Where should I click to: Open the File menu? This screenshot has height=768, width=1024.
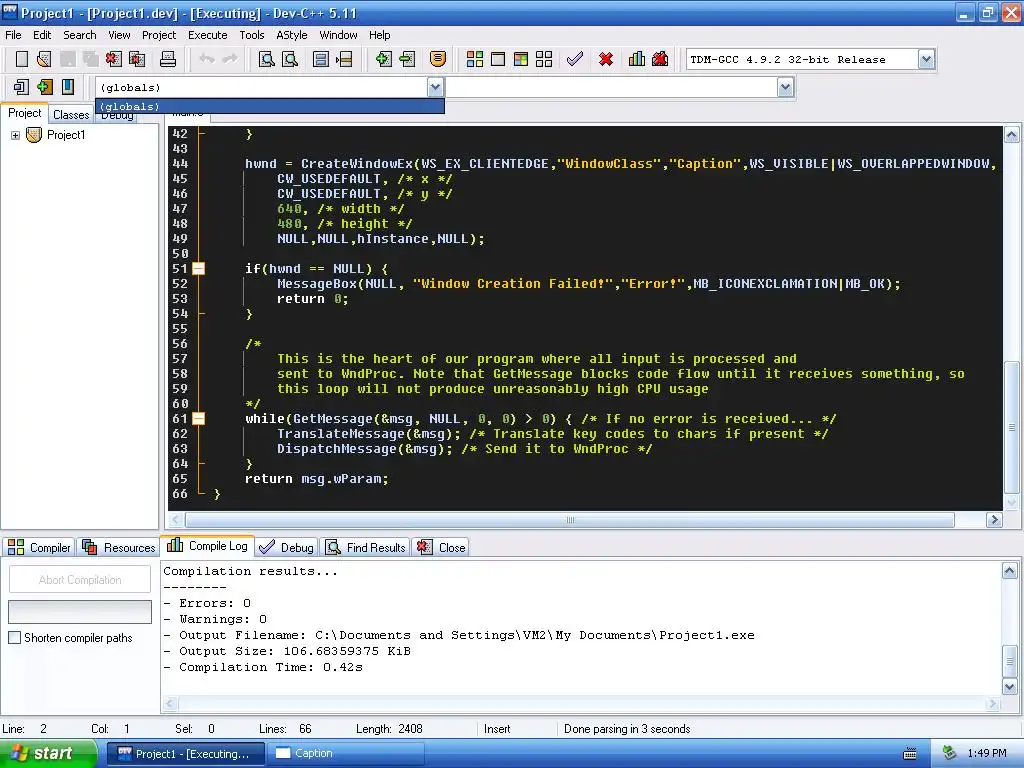pyautogui.click(x=13, y=35)
